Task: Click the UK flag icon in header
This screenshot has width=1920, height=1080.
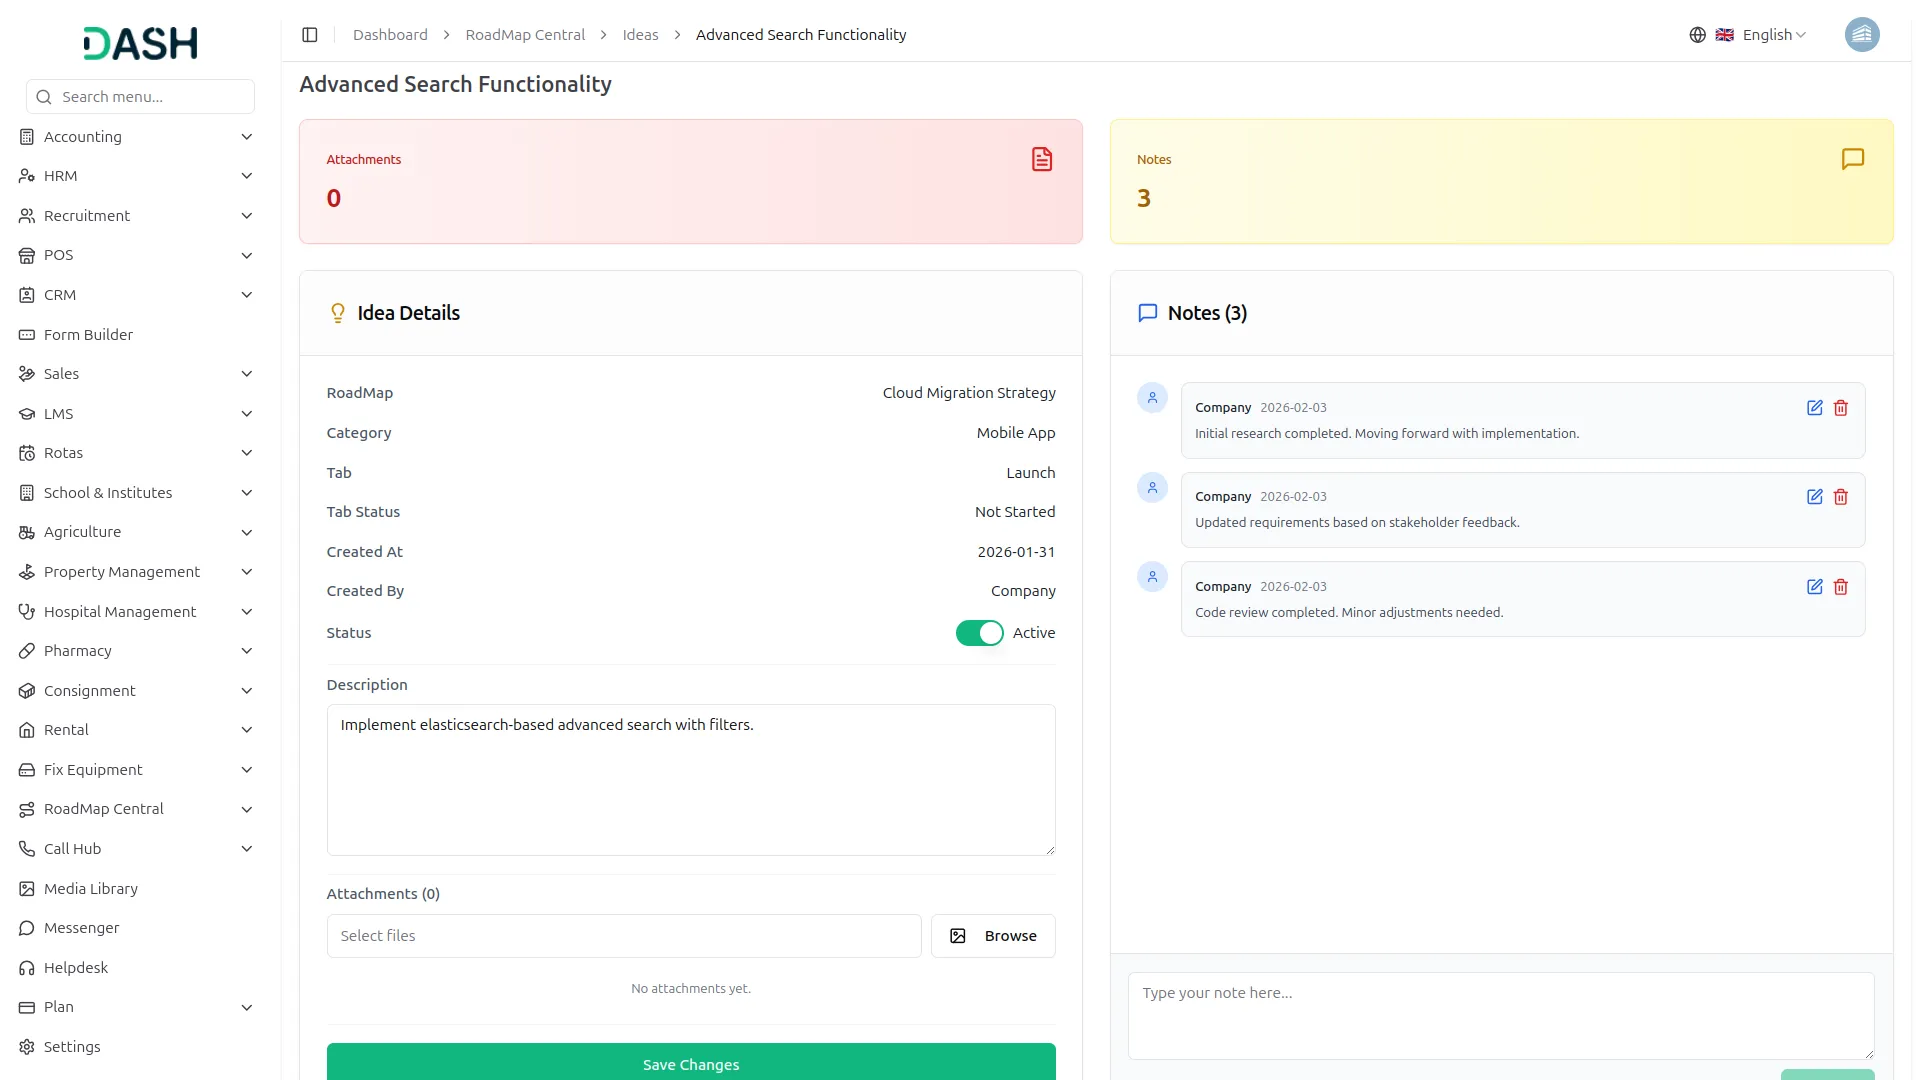Action: coord(1725,34)
